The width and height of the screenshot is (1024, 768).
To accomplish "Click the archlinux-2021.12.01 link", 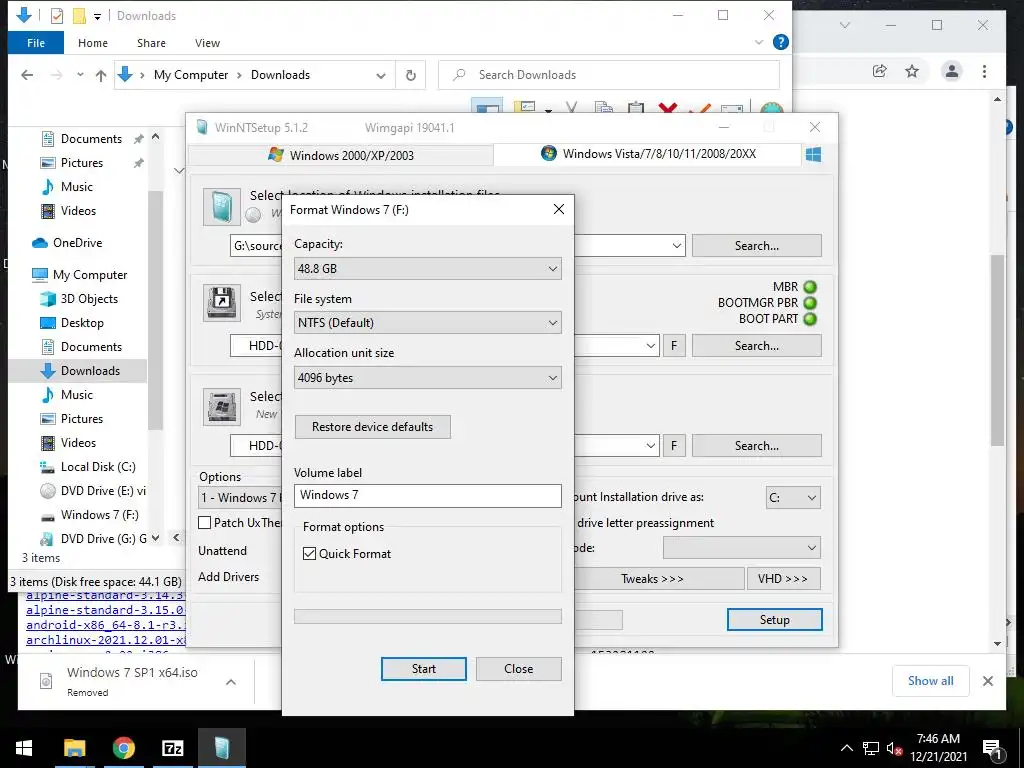I will coord(106,640).
